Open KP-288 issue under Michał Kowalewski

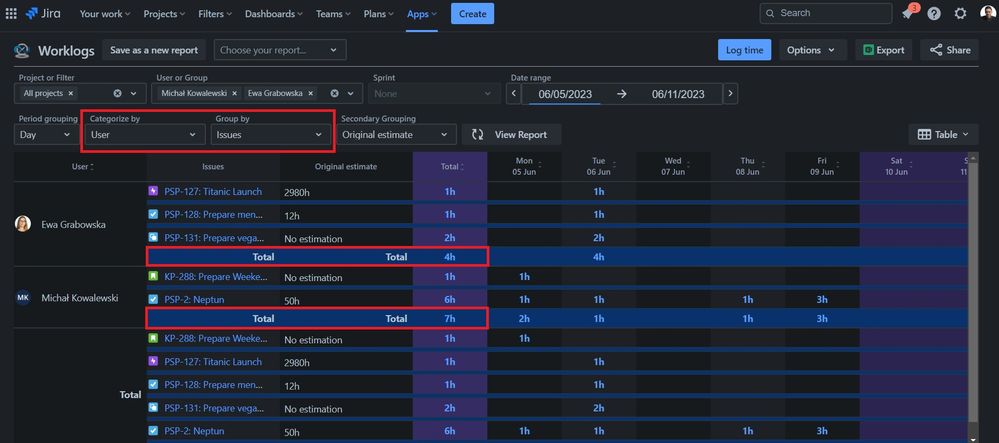pos(213,277)
